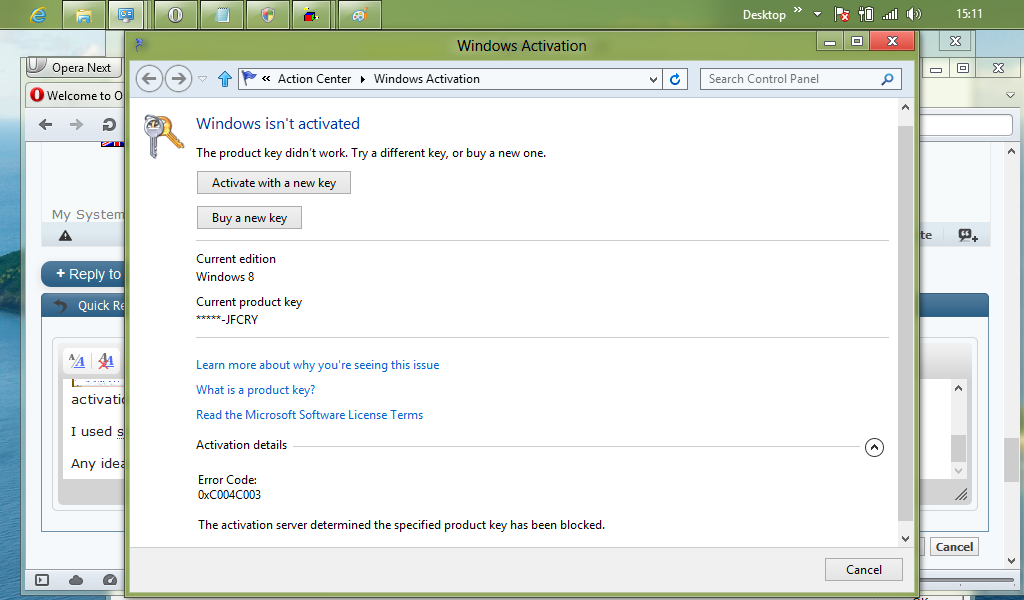
Task: Click the Quick Reply header
Action: pos(84,306)
